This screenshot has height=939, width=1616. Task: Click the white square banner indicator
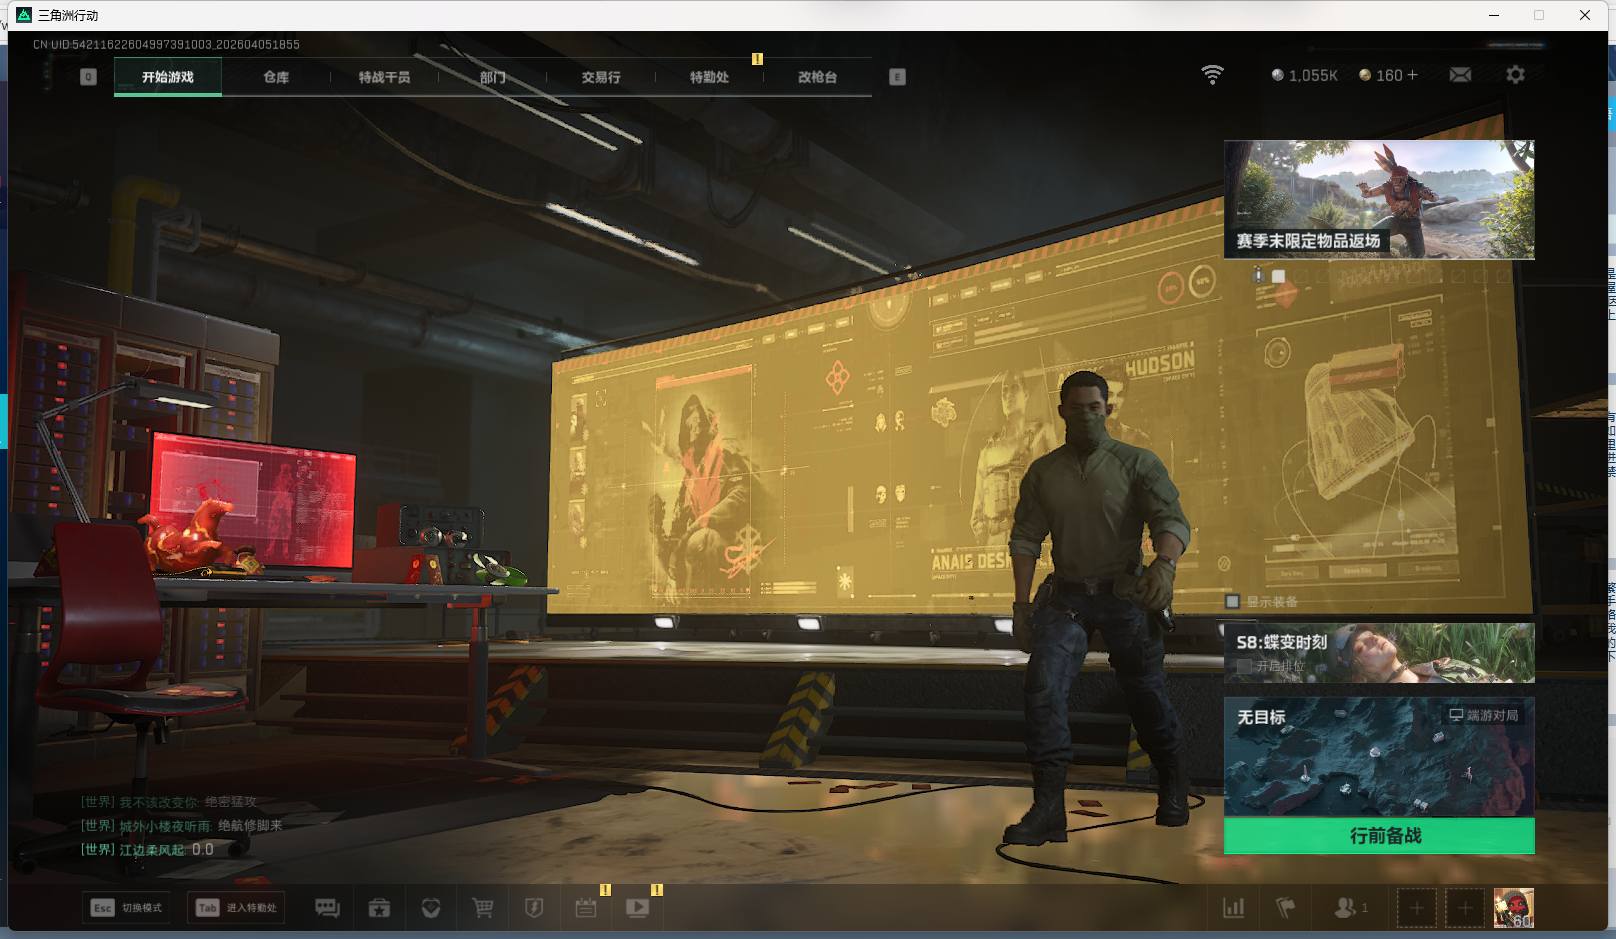point(1278,276)
